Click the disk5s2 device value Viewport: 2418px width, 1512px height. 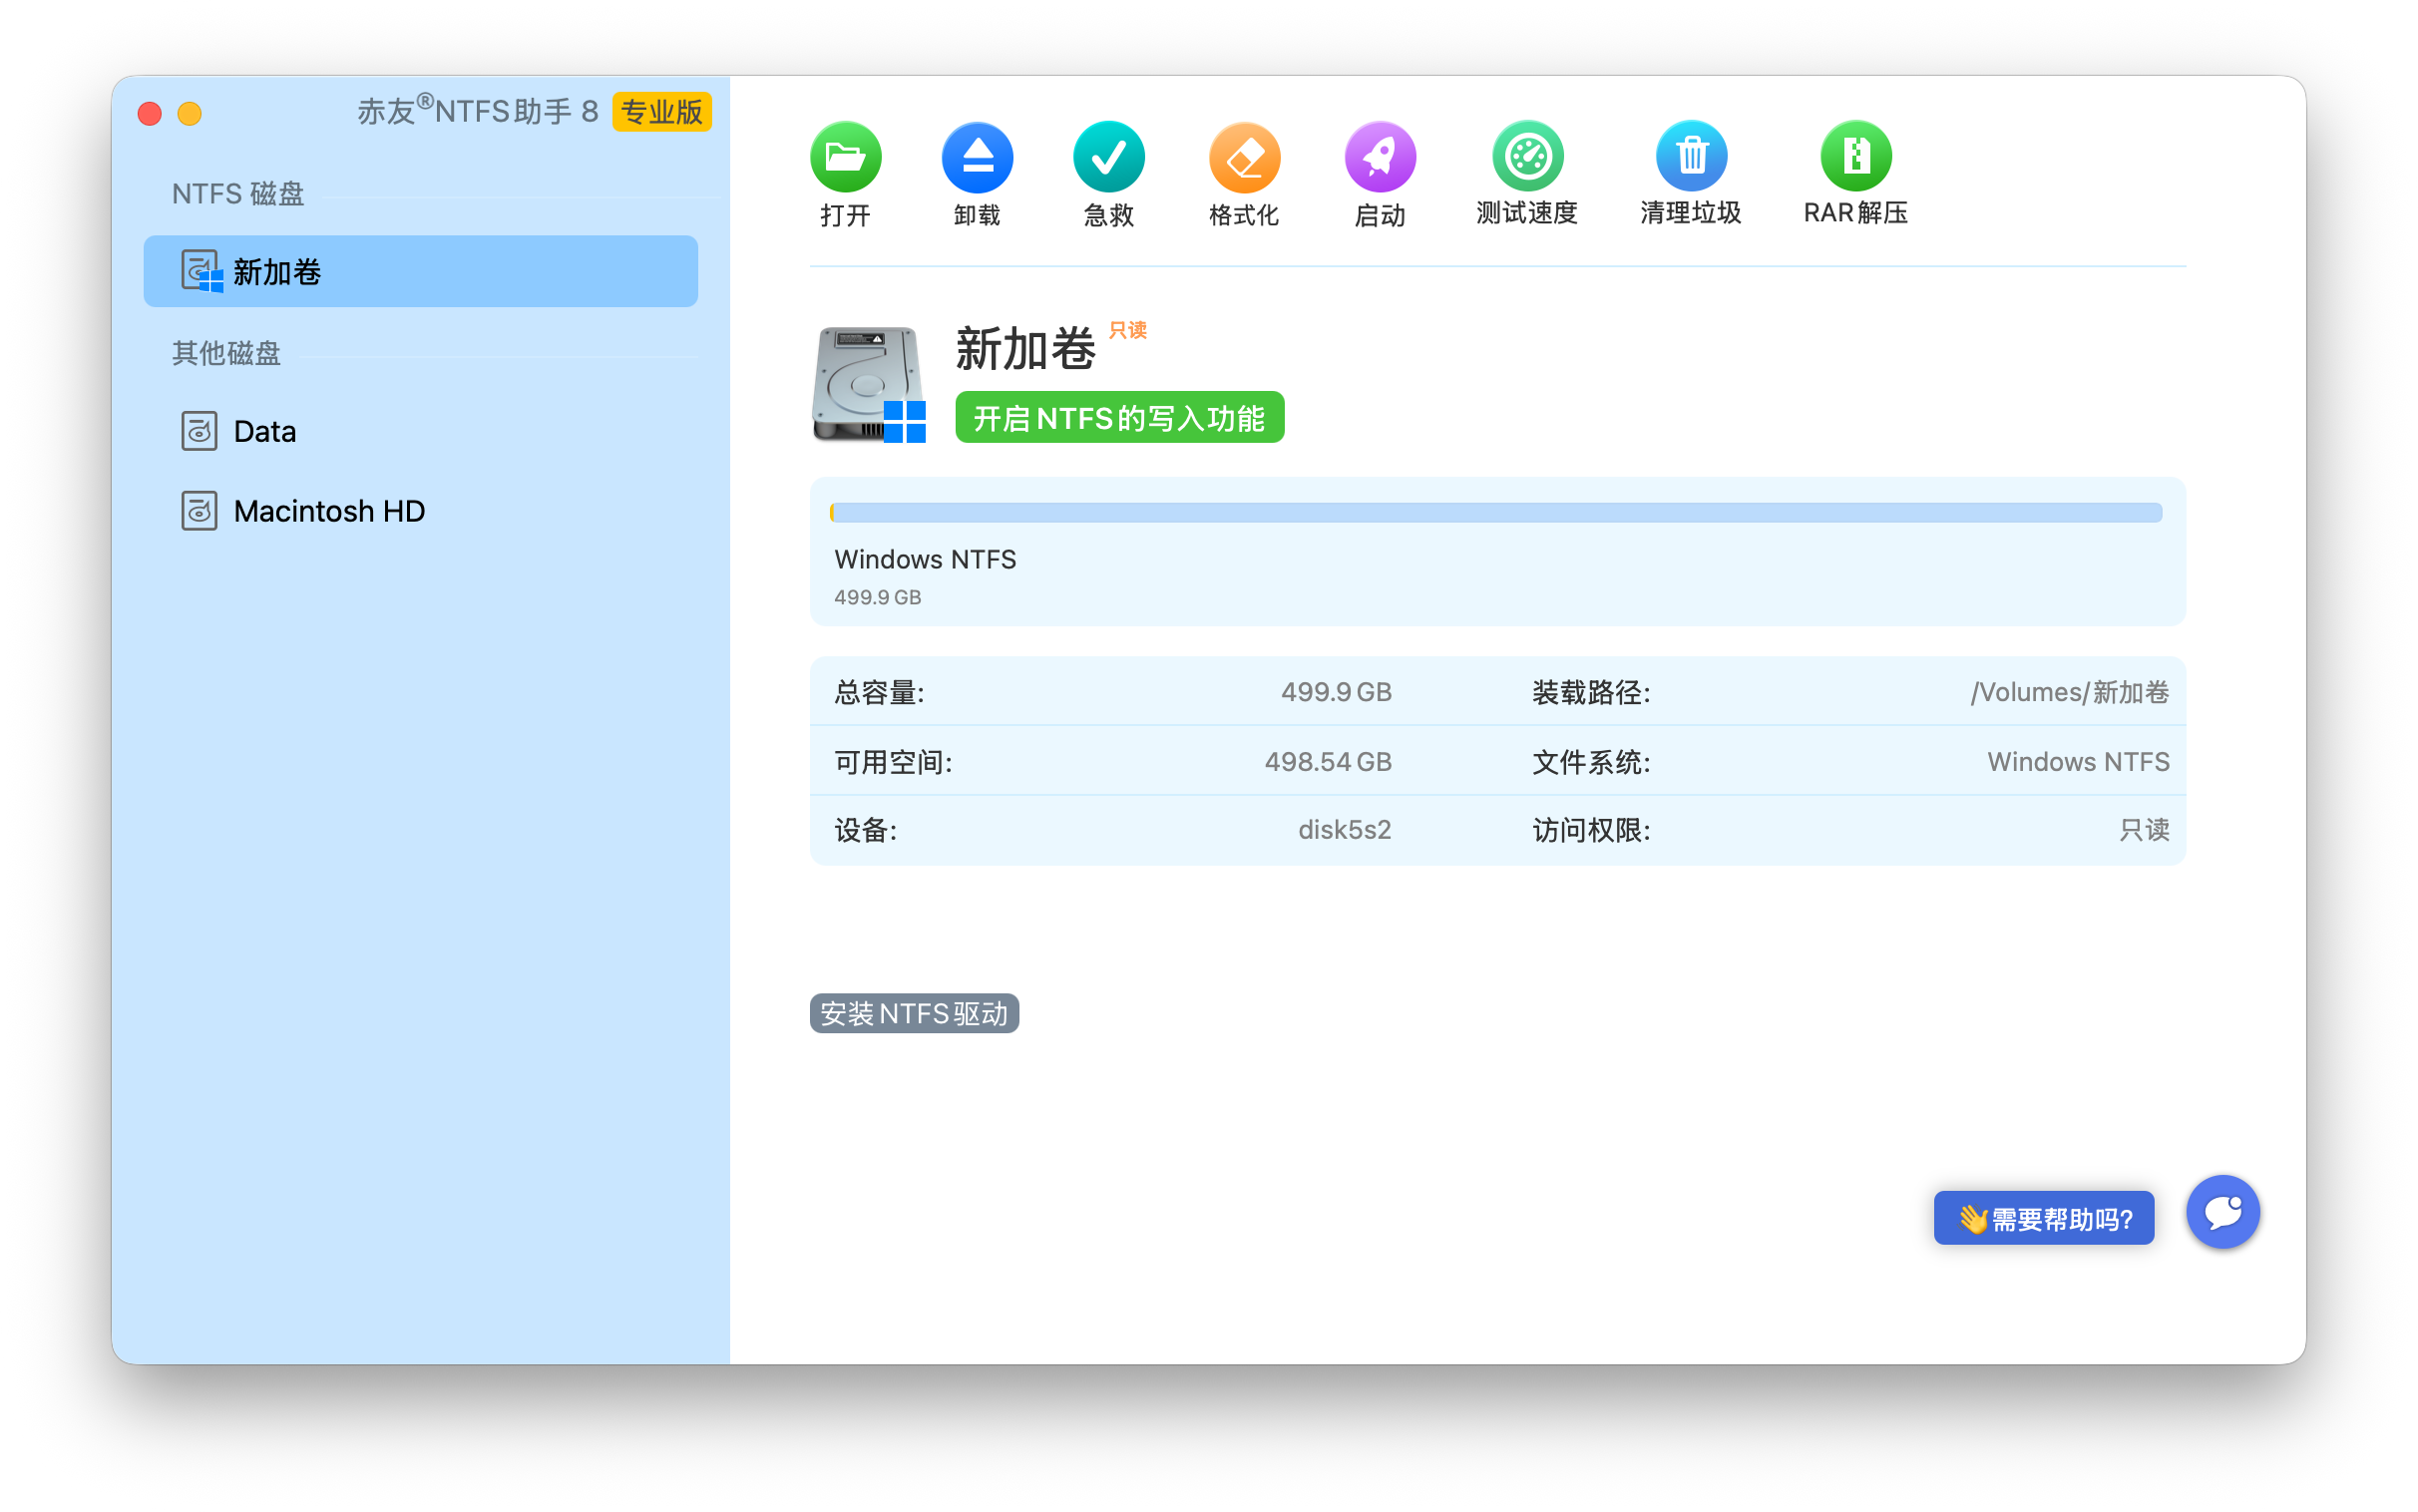coord(1344,830)
